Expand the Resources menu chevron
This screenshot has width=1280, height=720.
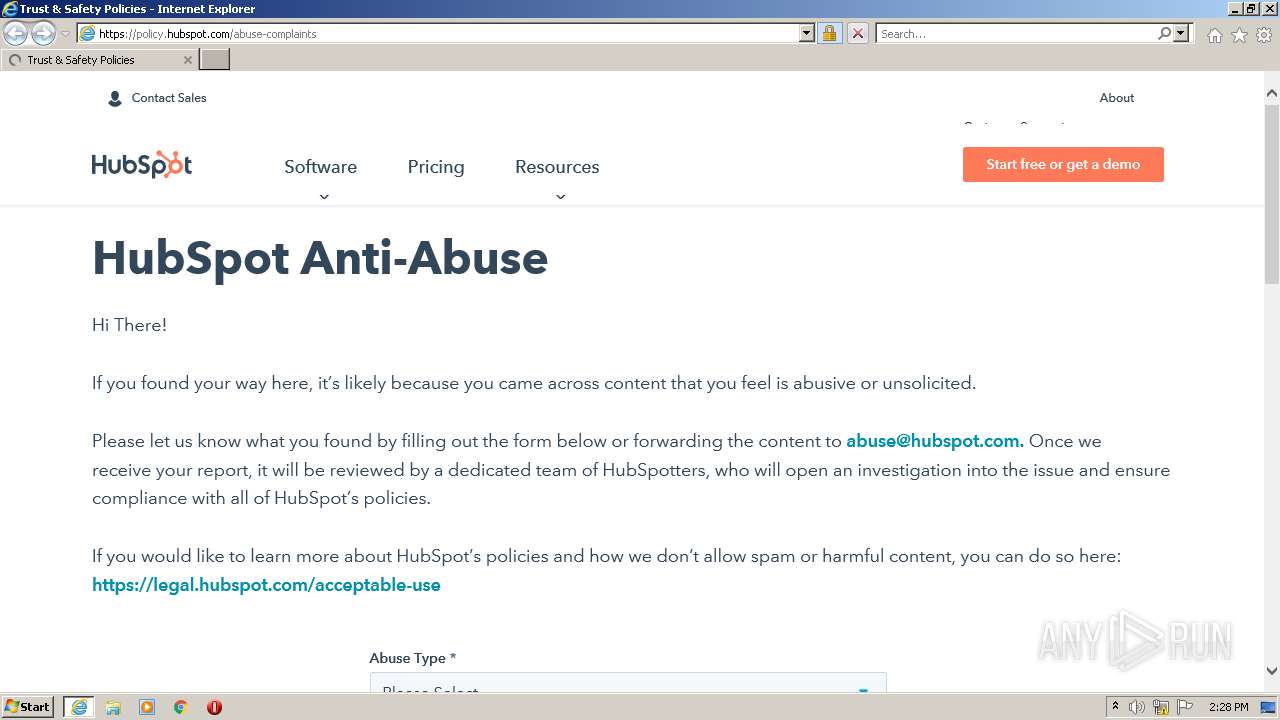point(560,197)
